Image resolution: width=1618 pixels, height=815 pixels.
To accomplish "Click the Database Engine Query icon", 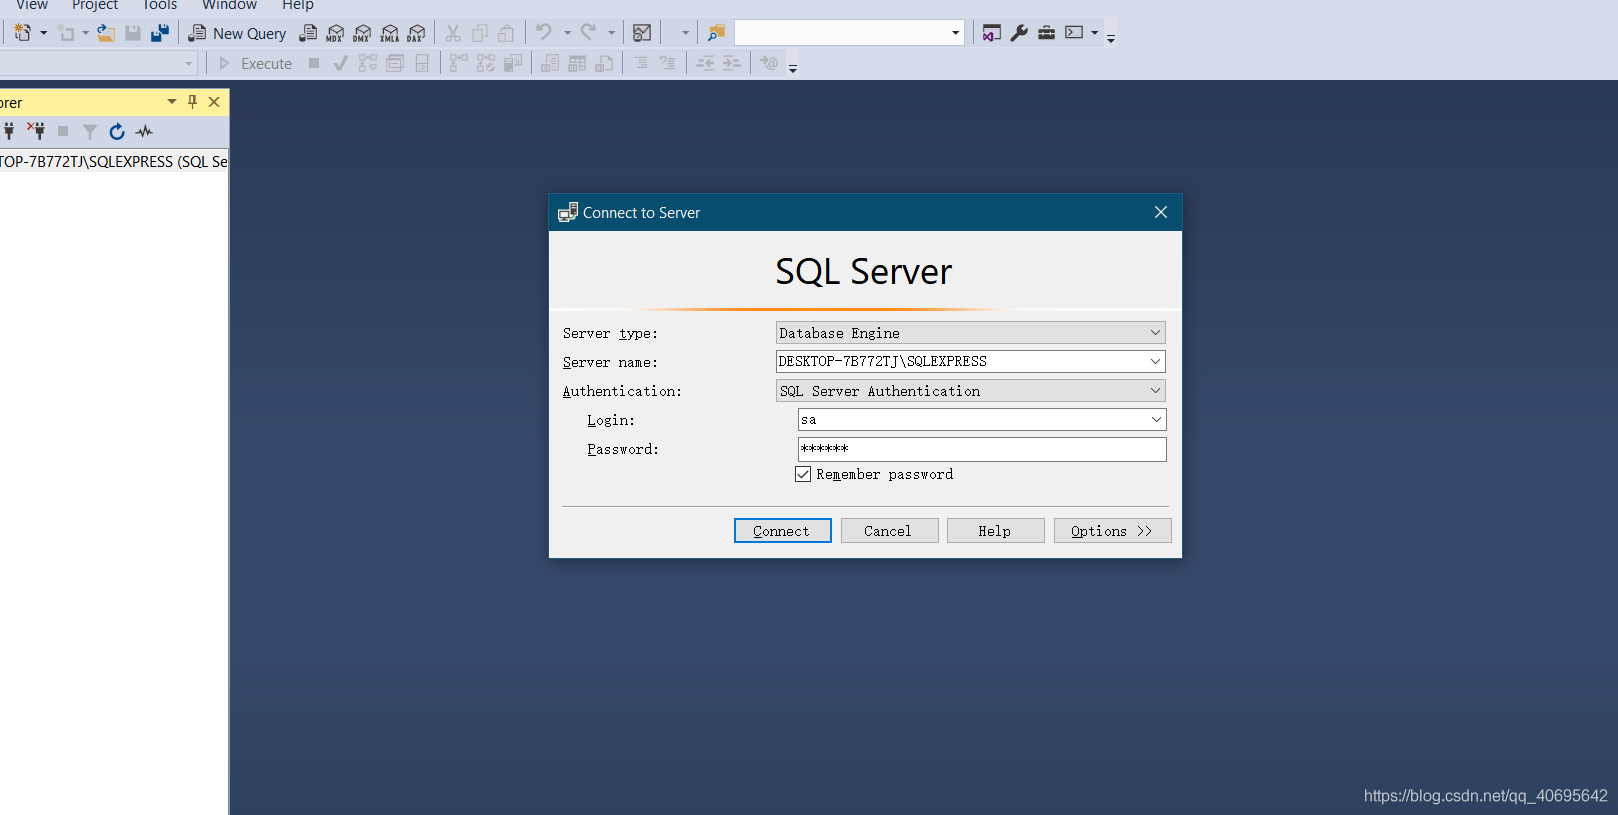I will pos(308,33).
